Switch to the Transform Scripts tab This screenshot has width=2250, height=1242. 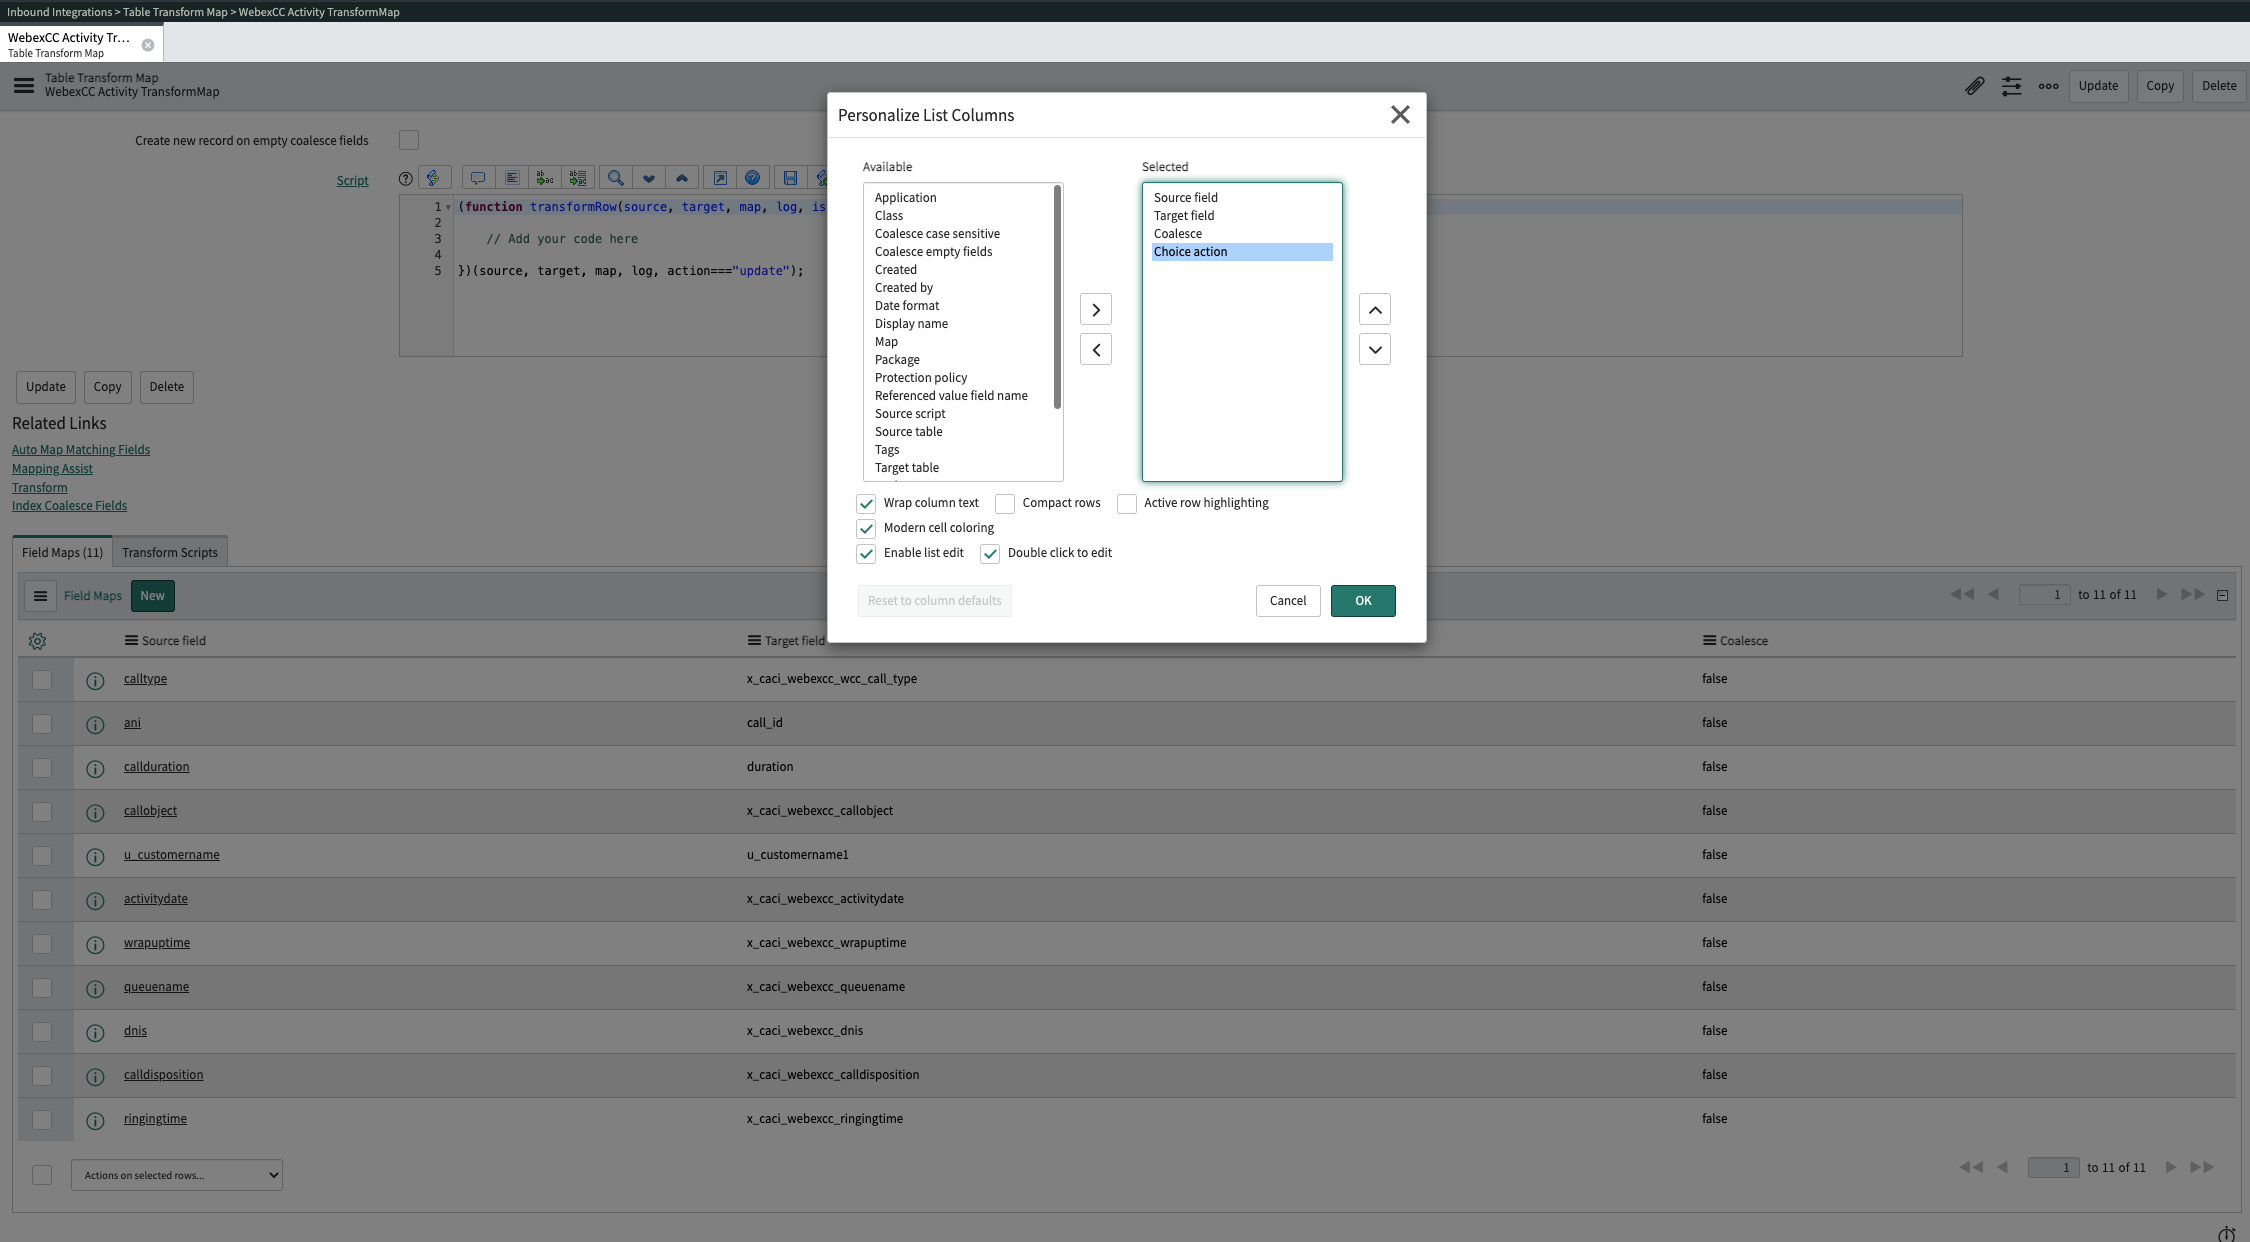click(170, 552)
